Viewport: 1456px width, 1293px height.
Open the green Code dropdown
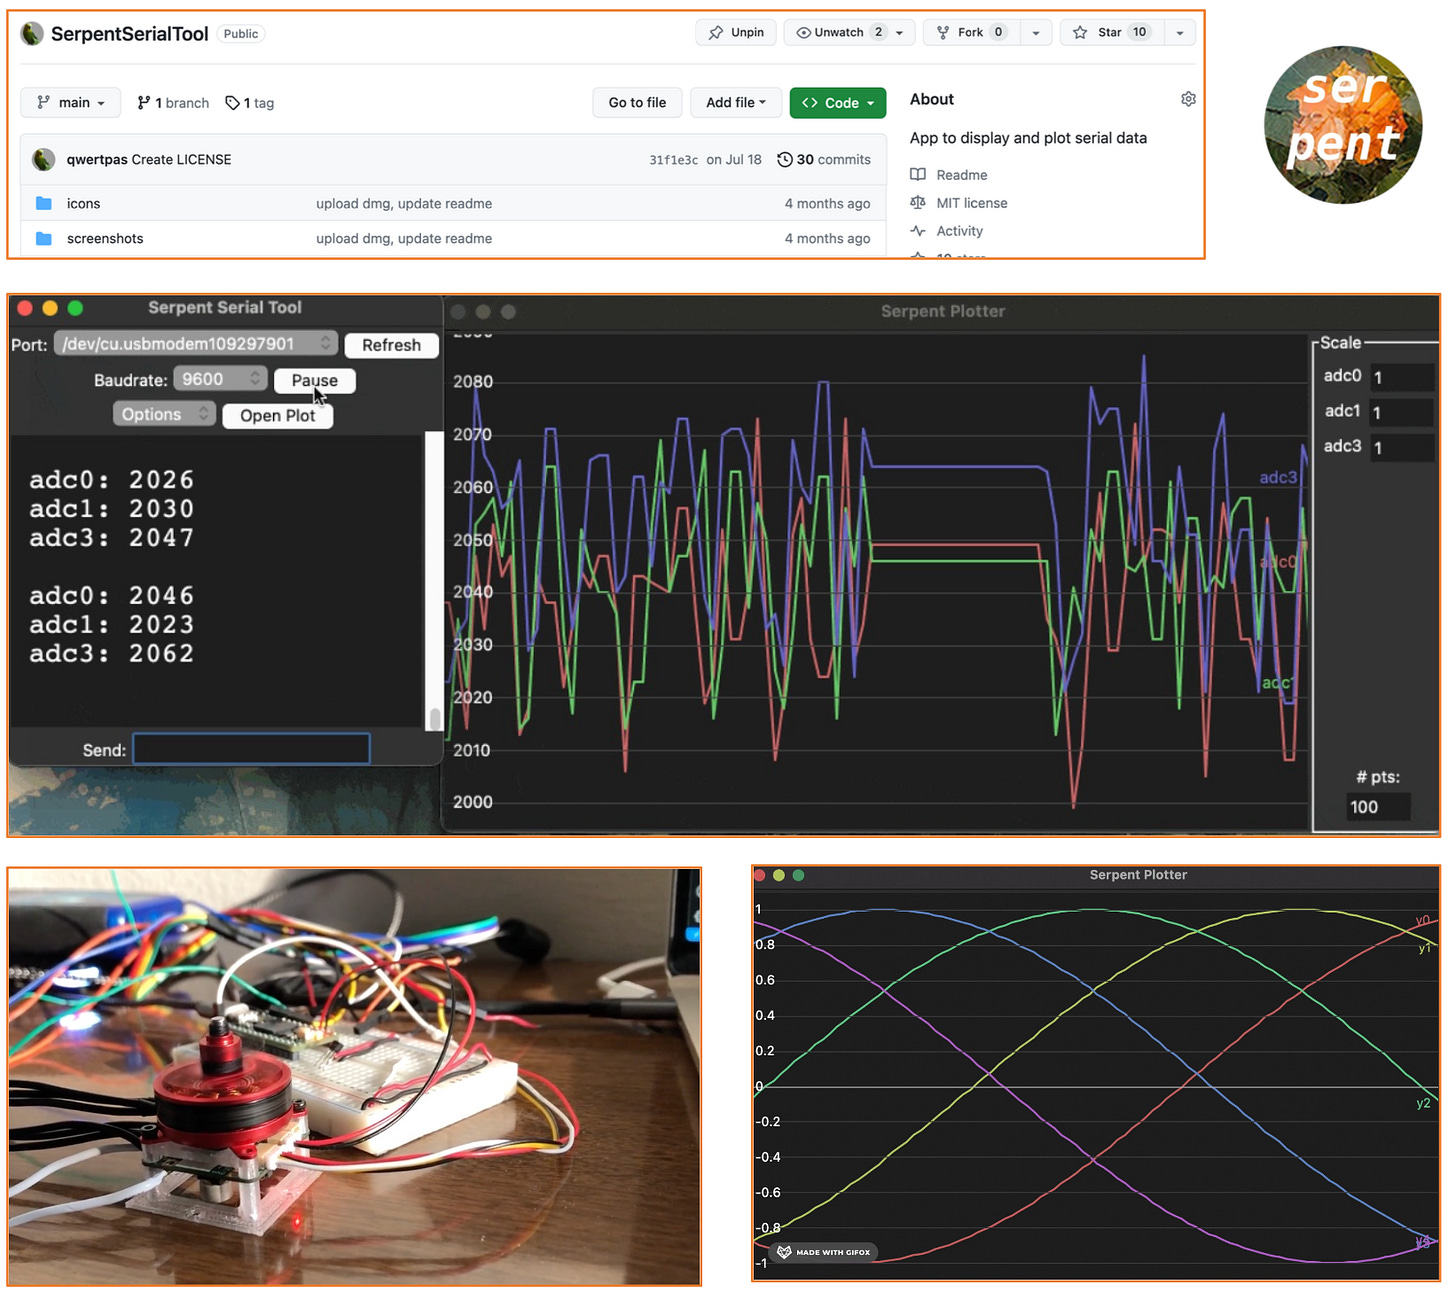(x=838, y=102)
